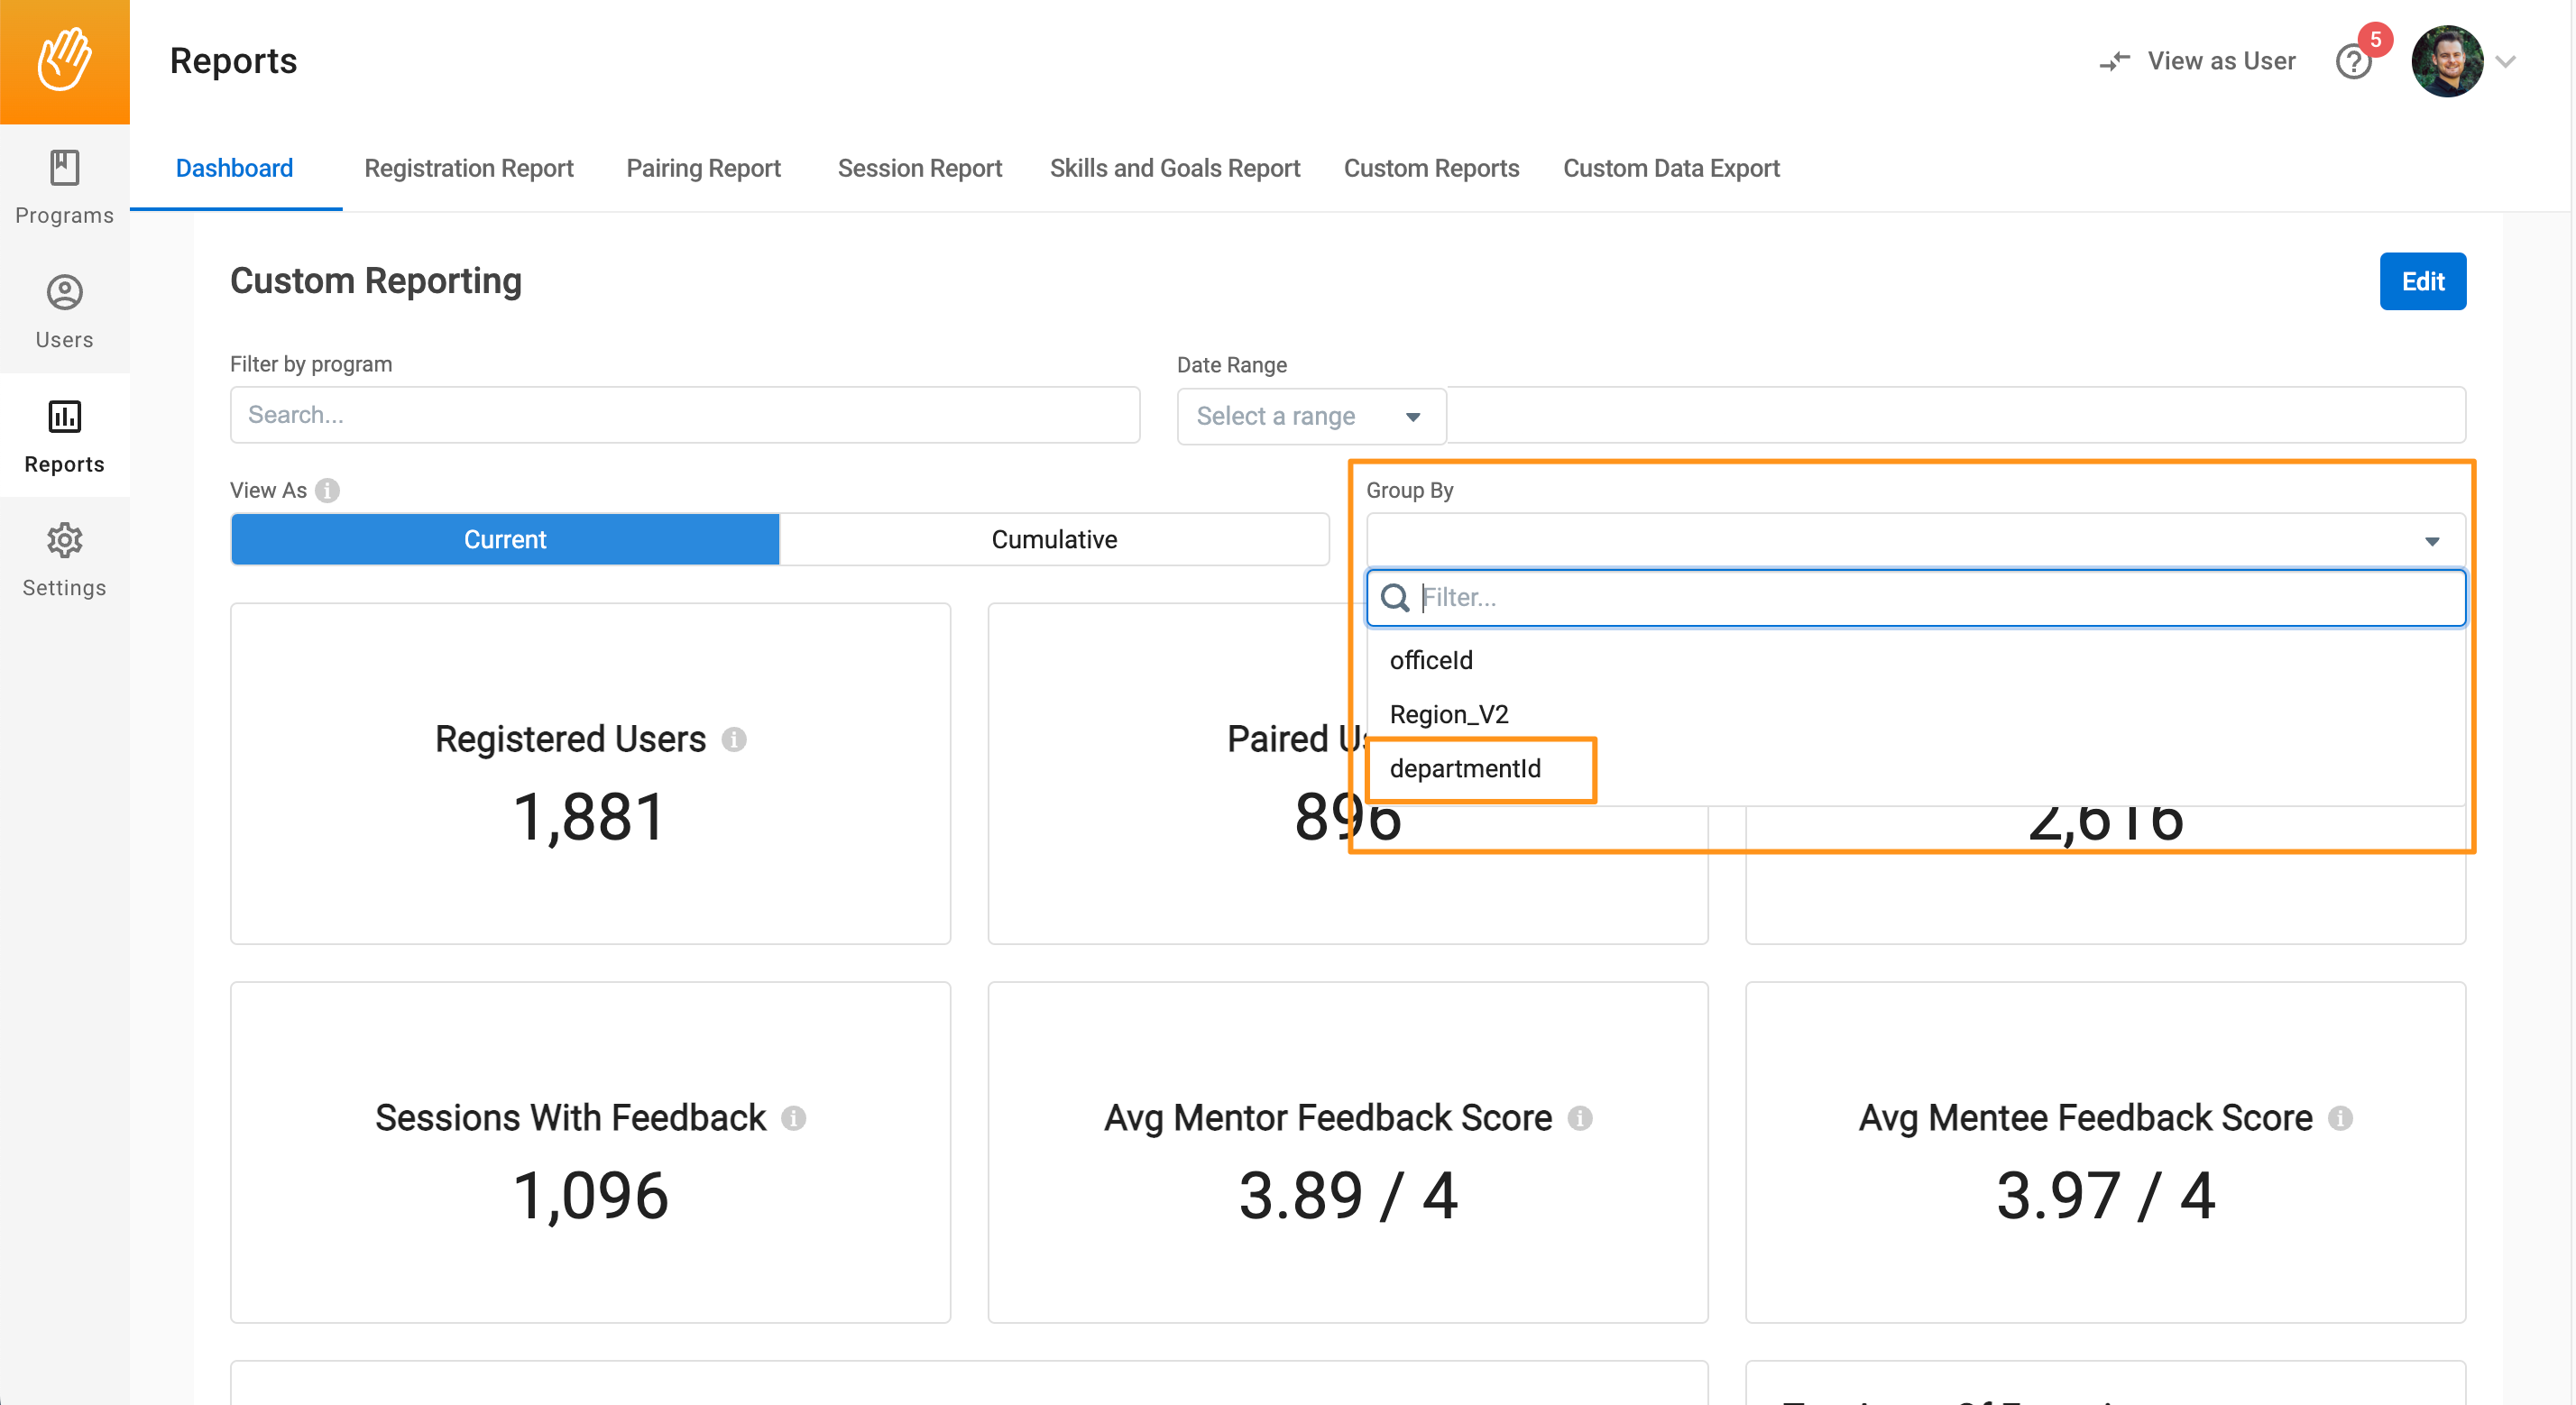Switch to the Dashboard tab

[235, 168]
